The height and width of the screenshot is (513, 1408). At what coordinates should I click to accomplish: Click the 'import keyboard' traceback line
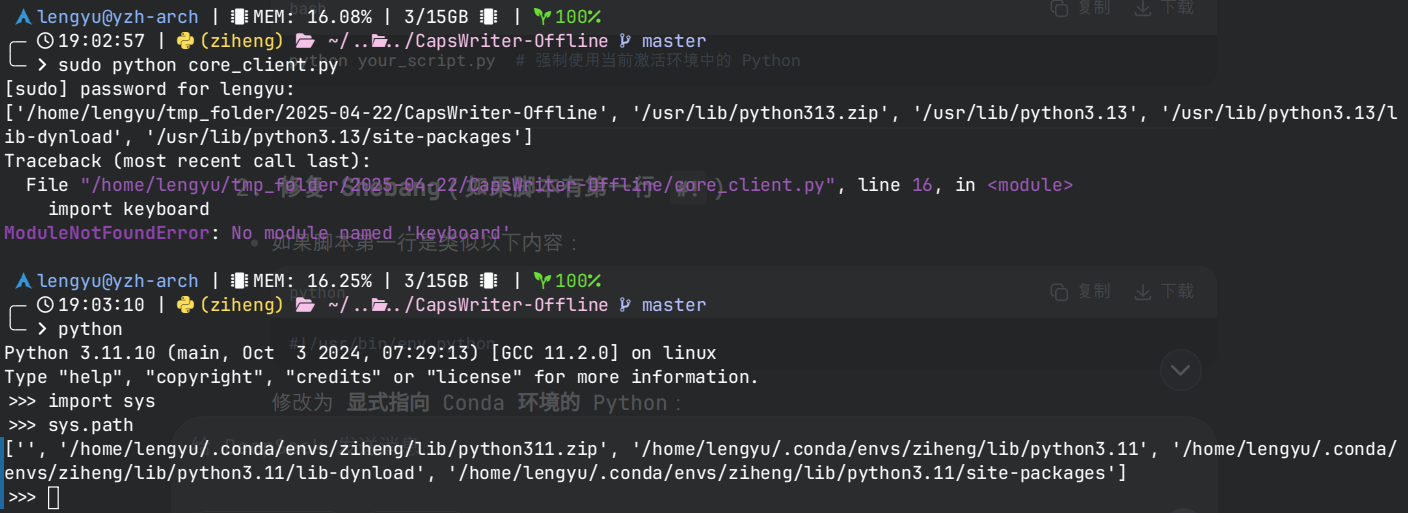click(x=128, y=209)
